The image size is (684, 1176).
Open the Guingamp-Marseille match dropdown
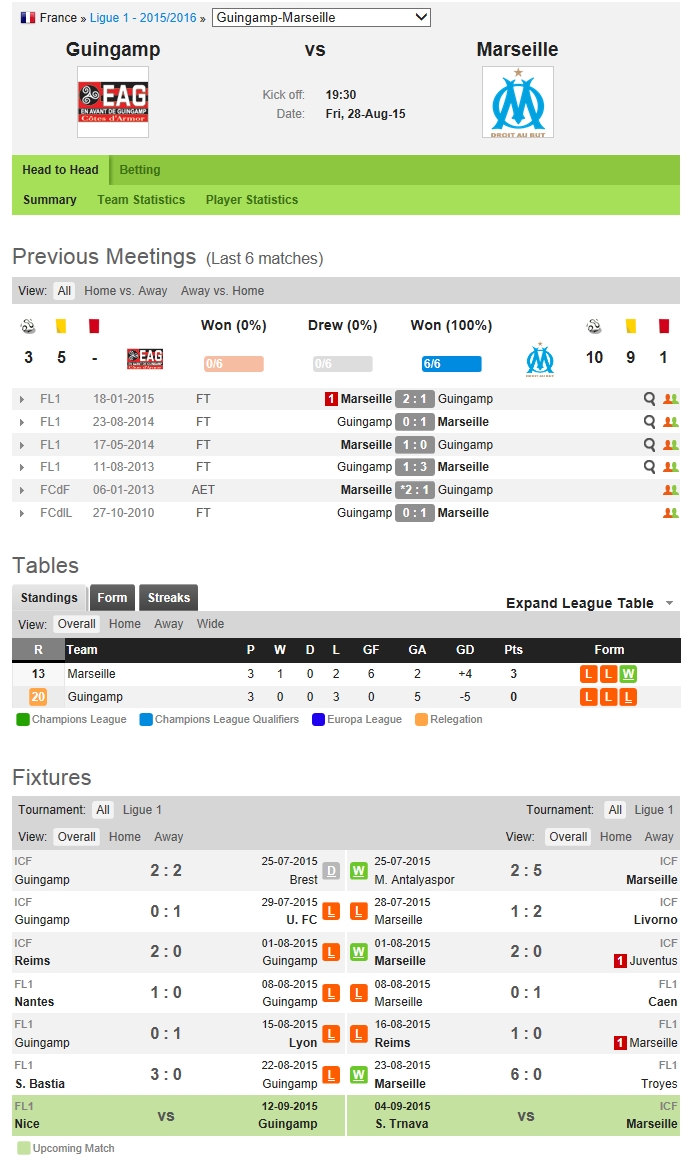pos(322,18)
